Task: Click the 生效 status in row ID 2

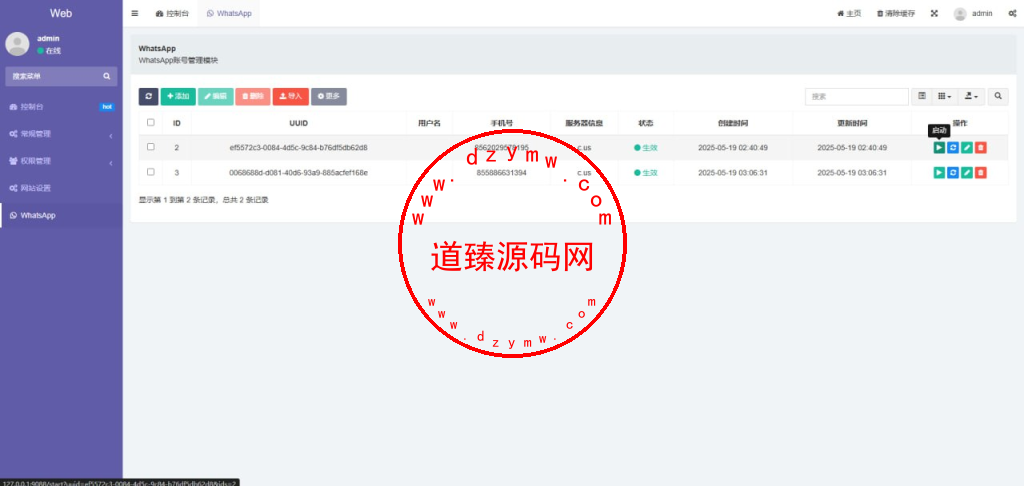Action: [646, 148]
